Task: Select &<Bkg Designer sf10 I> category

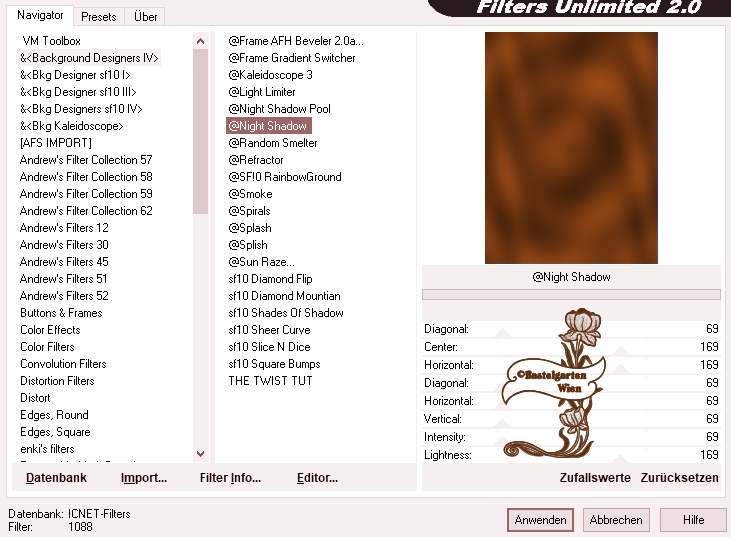Action: pos(75,75)
